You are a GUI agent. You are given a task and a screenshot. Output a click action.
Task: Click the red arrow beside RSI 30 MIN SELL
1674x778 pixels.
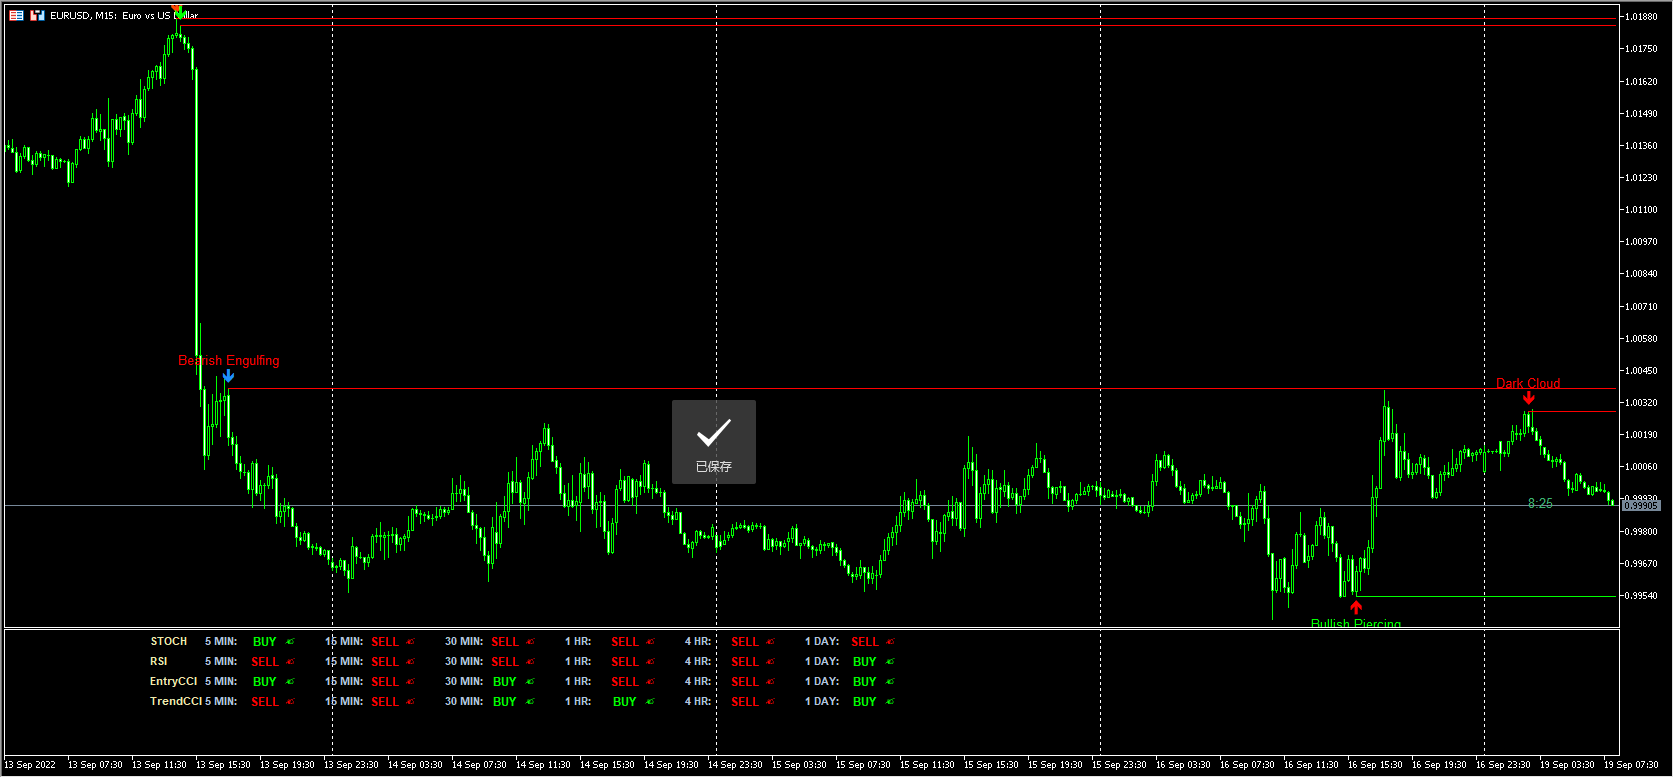coord(530,662)
